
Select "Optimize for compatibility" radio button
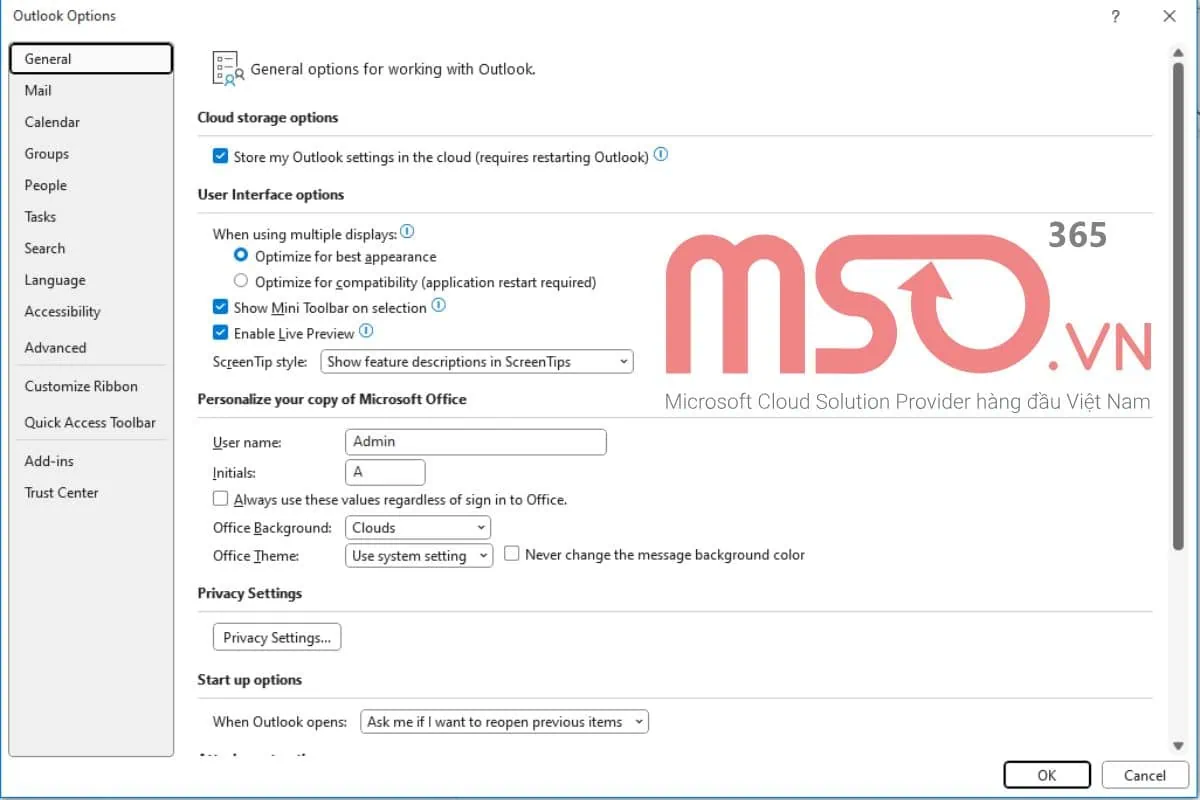pos(240,281)
